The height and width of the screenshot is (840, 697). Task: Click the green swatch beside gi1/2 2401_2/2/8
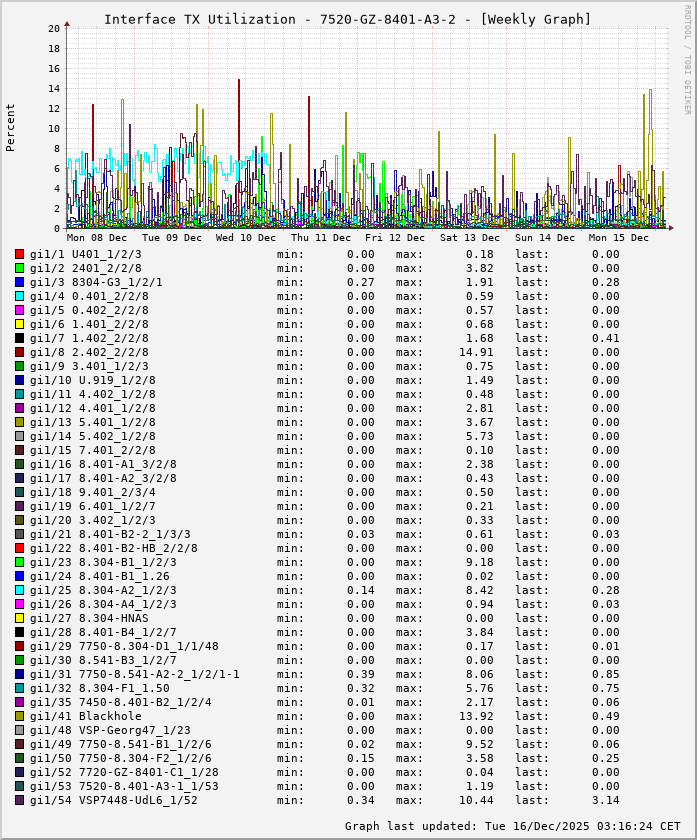point(19,268)
